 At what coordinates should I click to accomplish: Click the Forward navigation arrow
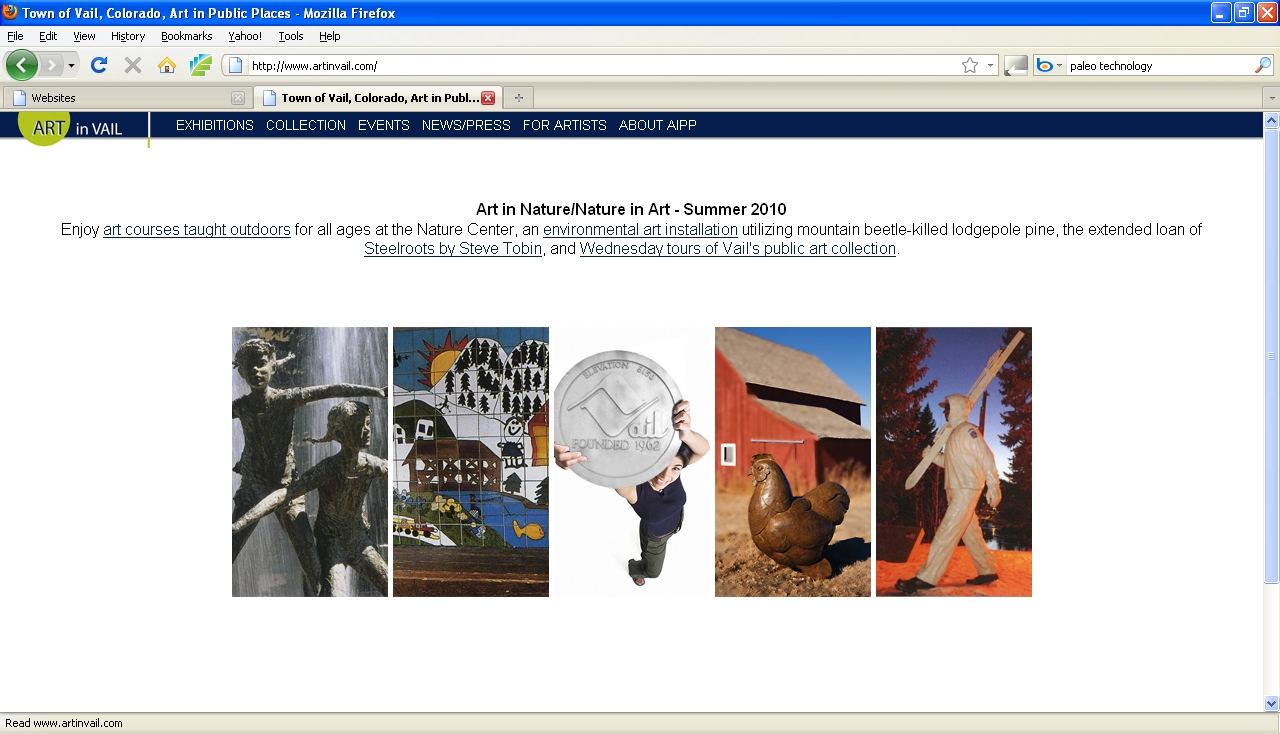coord(51,65)
